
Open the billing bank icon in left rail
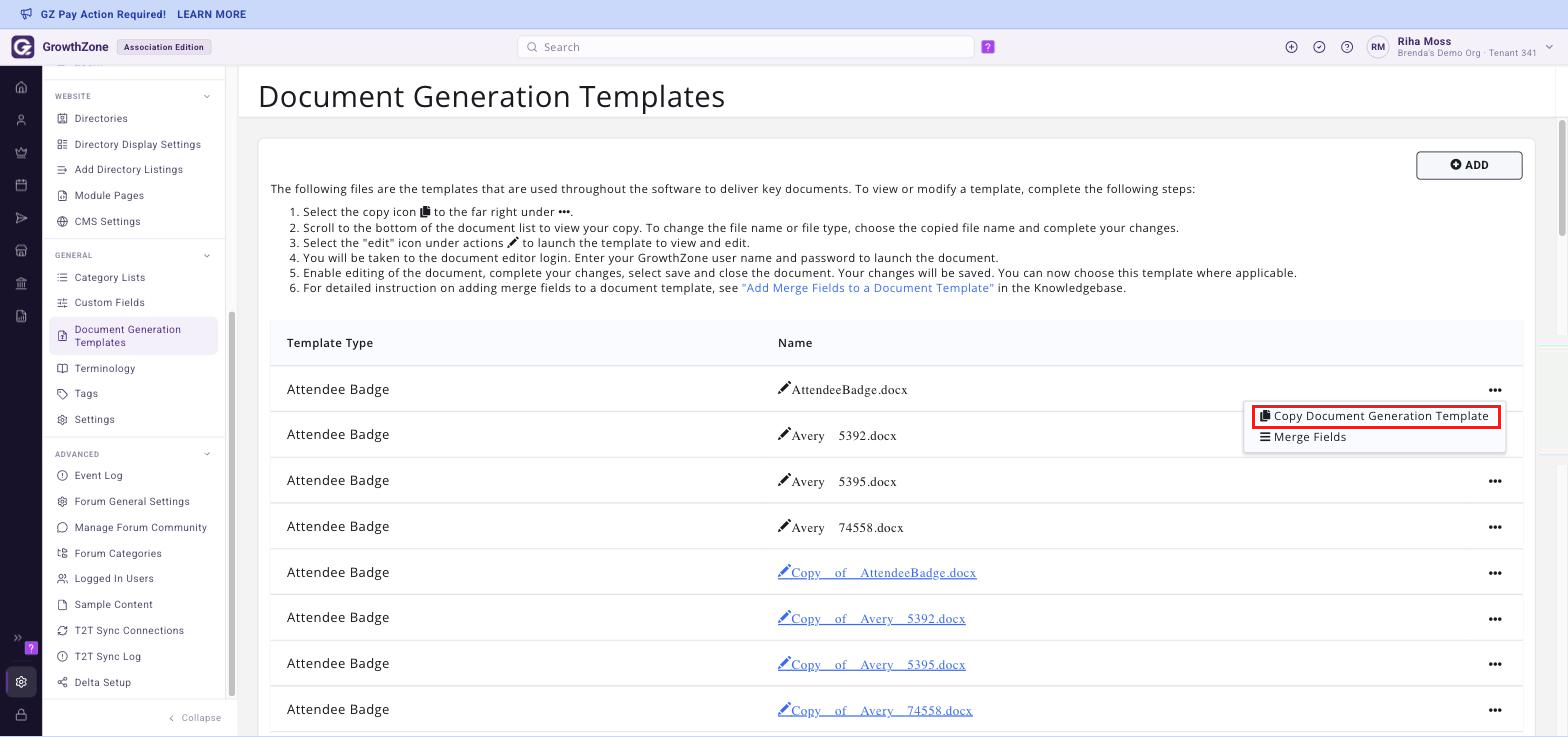[21, 284]
